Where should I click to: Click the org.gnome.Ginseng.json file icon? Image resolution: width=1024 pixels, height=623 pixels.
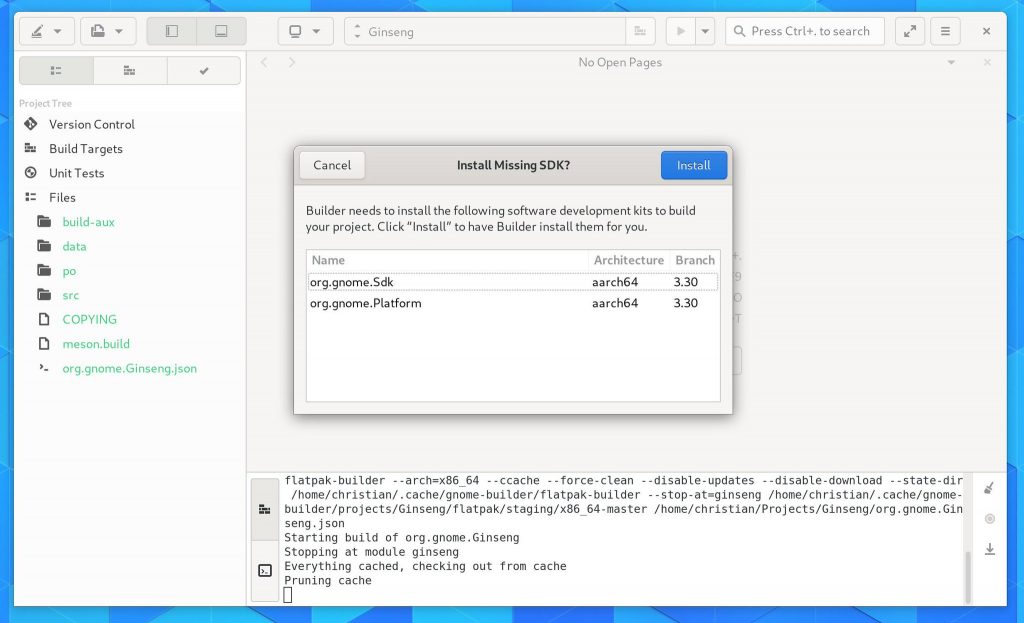pos(44,368)
